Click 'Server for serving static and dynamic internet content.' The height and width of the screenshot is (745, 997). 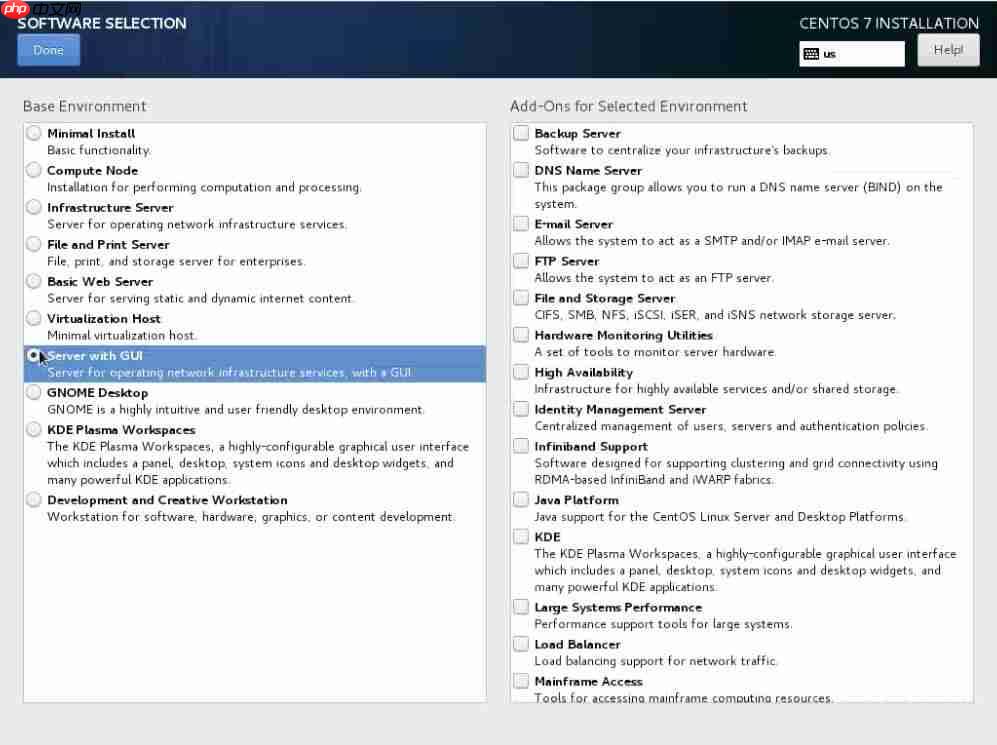[200, 299]
